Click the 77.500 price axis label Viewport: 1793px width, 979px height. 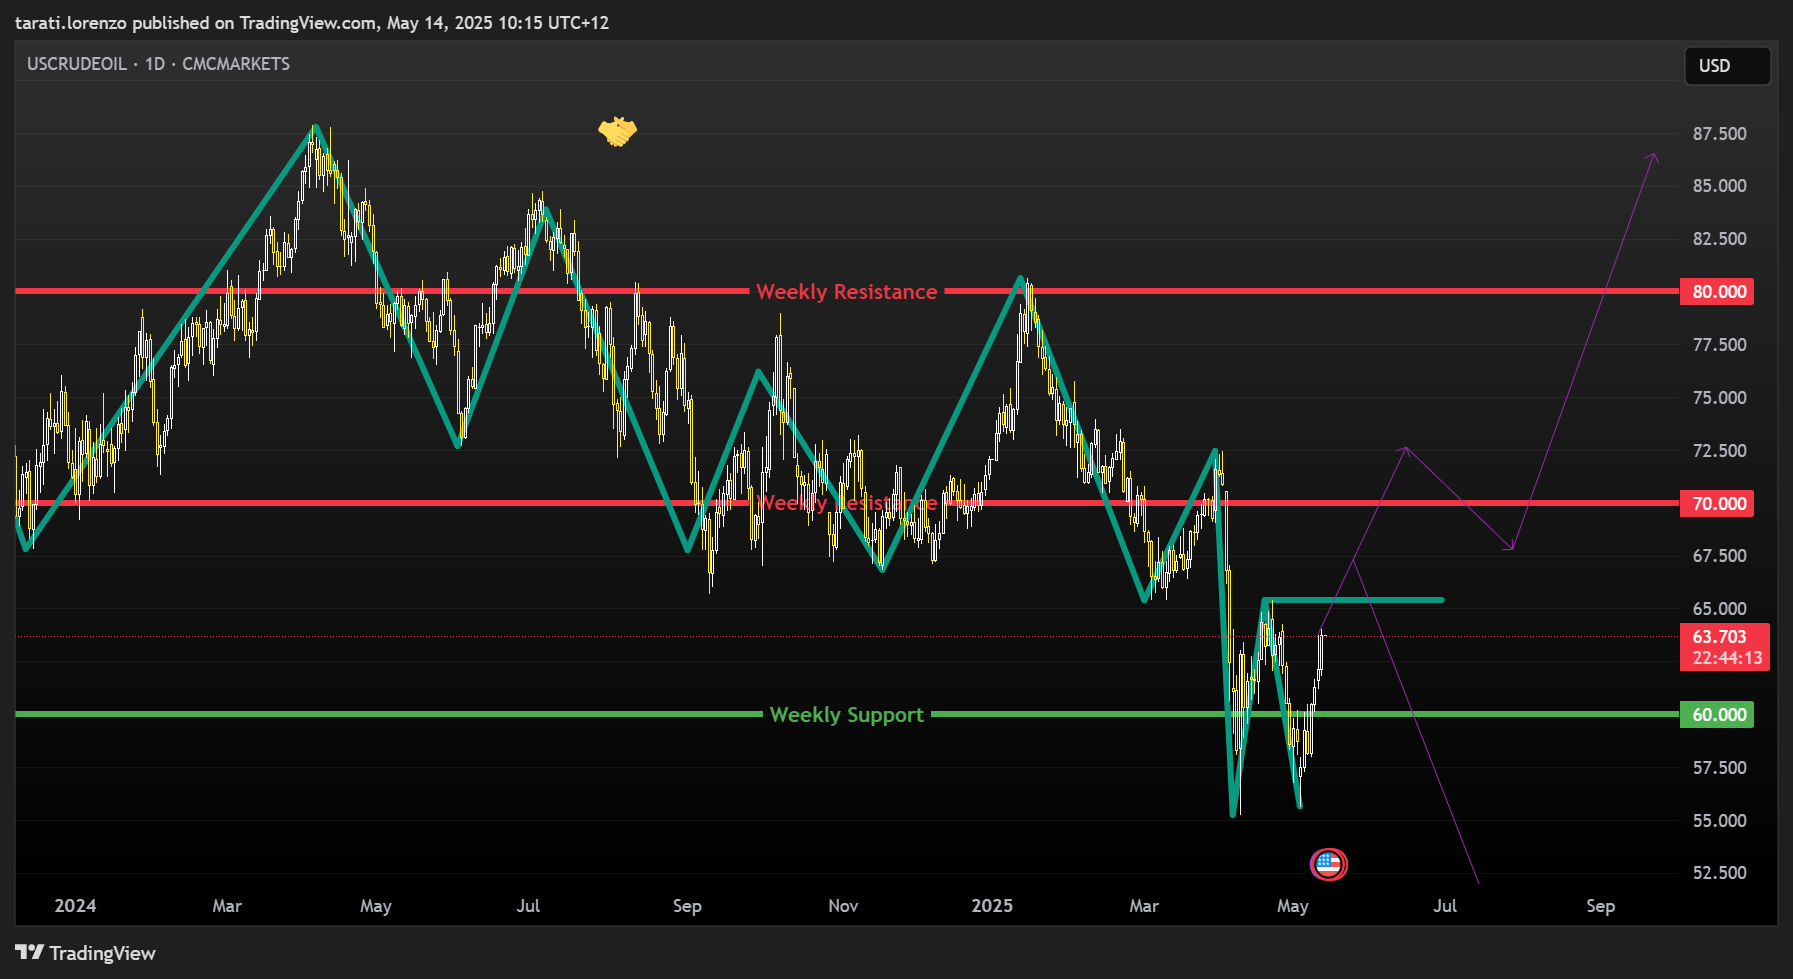[1719, 345]
